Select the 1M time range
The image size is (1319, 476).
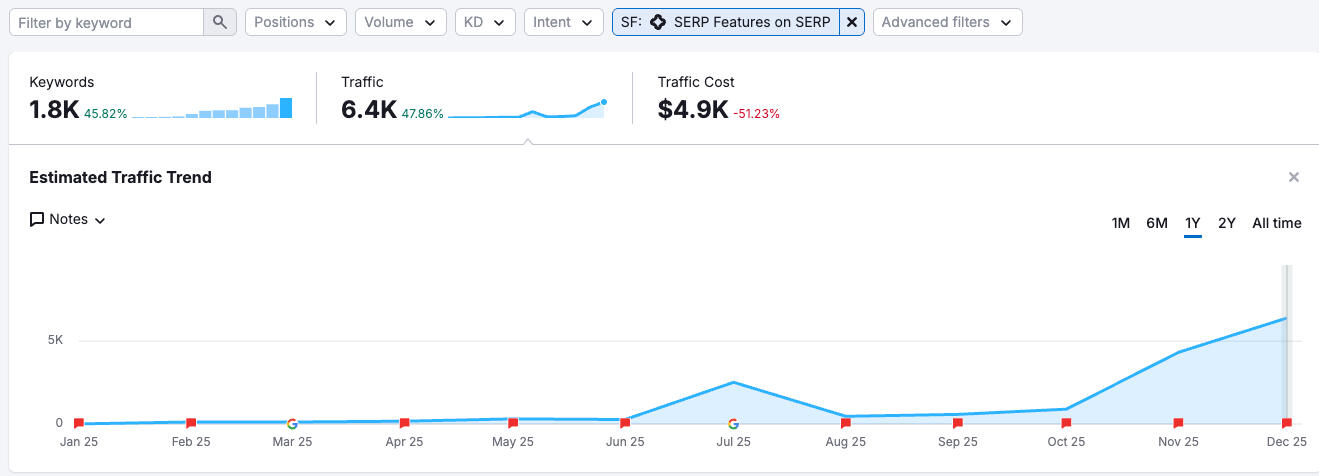[x=1120, y=223]
